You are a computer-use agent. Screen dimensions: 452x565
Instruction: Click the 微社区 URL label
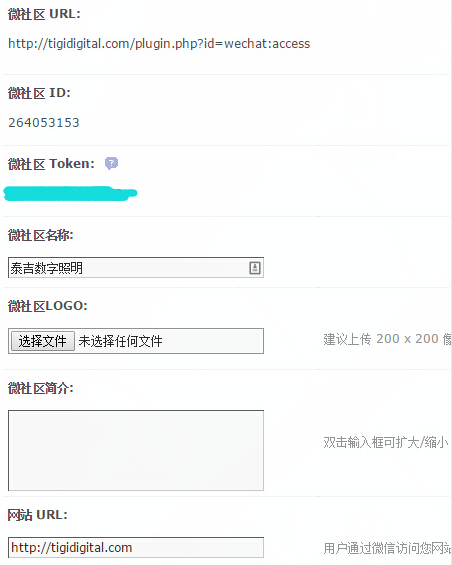44,14
